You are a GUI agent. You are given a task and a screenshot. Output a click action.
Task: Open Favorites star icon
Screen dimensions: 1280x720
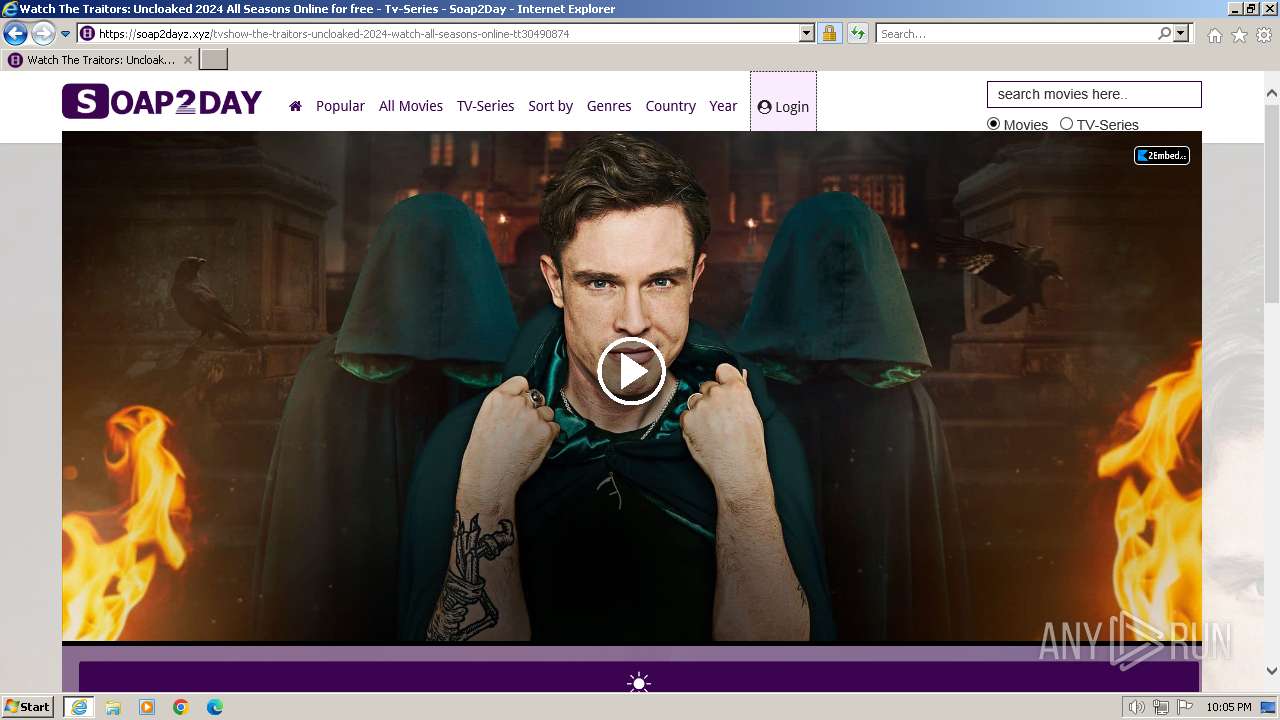tap(1239, 35)
